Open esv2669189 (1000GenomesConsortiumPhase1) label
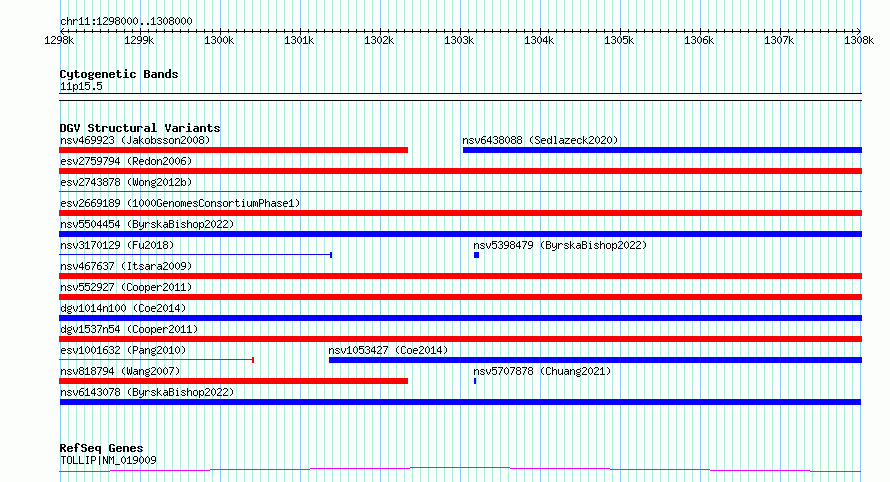The image size is (890, 482). tap(180, 203)
